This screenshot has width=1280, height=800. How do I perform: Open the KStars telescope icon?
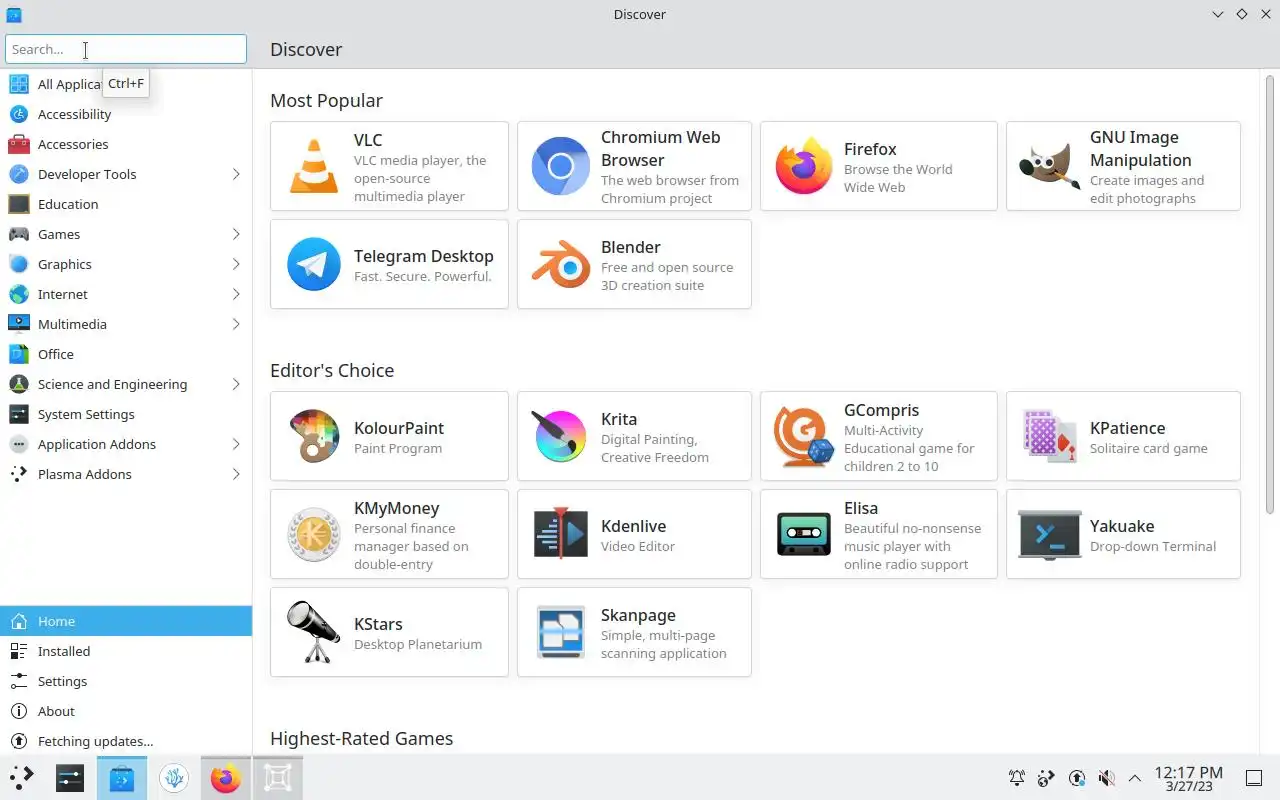click(x=314, y=632)
